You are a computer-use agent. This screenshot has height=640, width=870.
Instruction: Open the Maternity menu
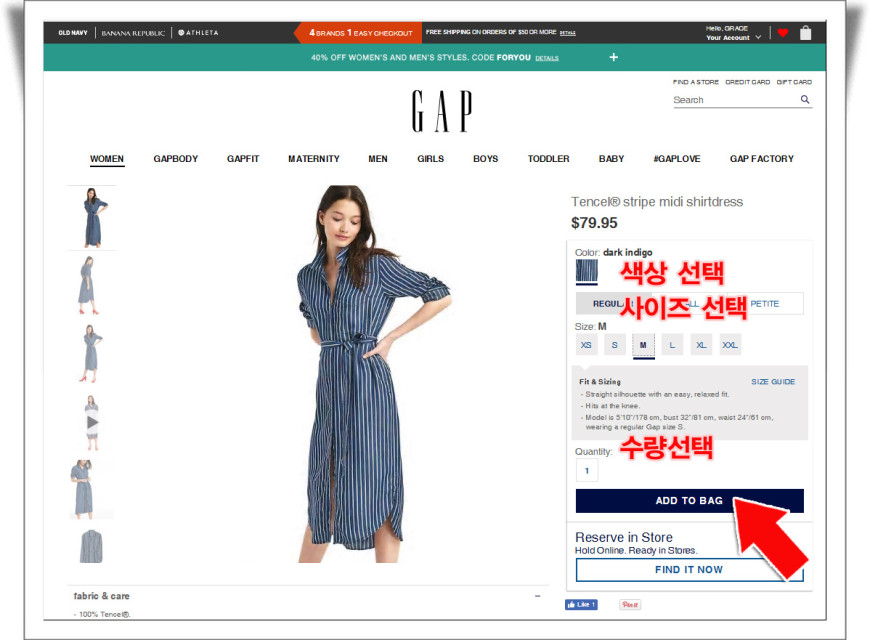(314, 159)
